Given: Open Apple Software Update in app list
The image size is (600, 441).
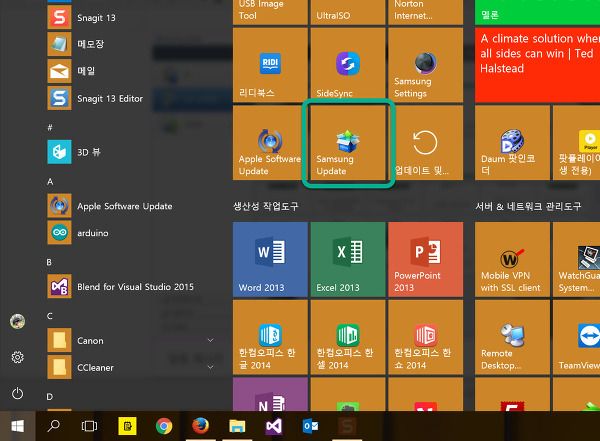Looking at the screenshot, I should point(130,206).
